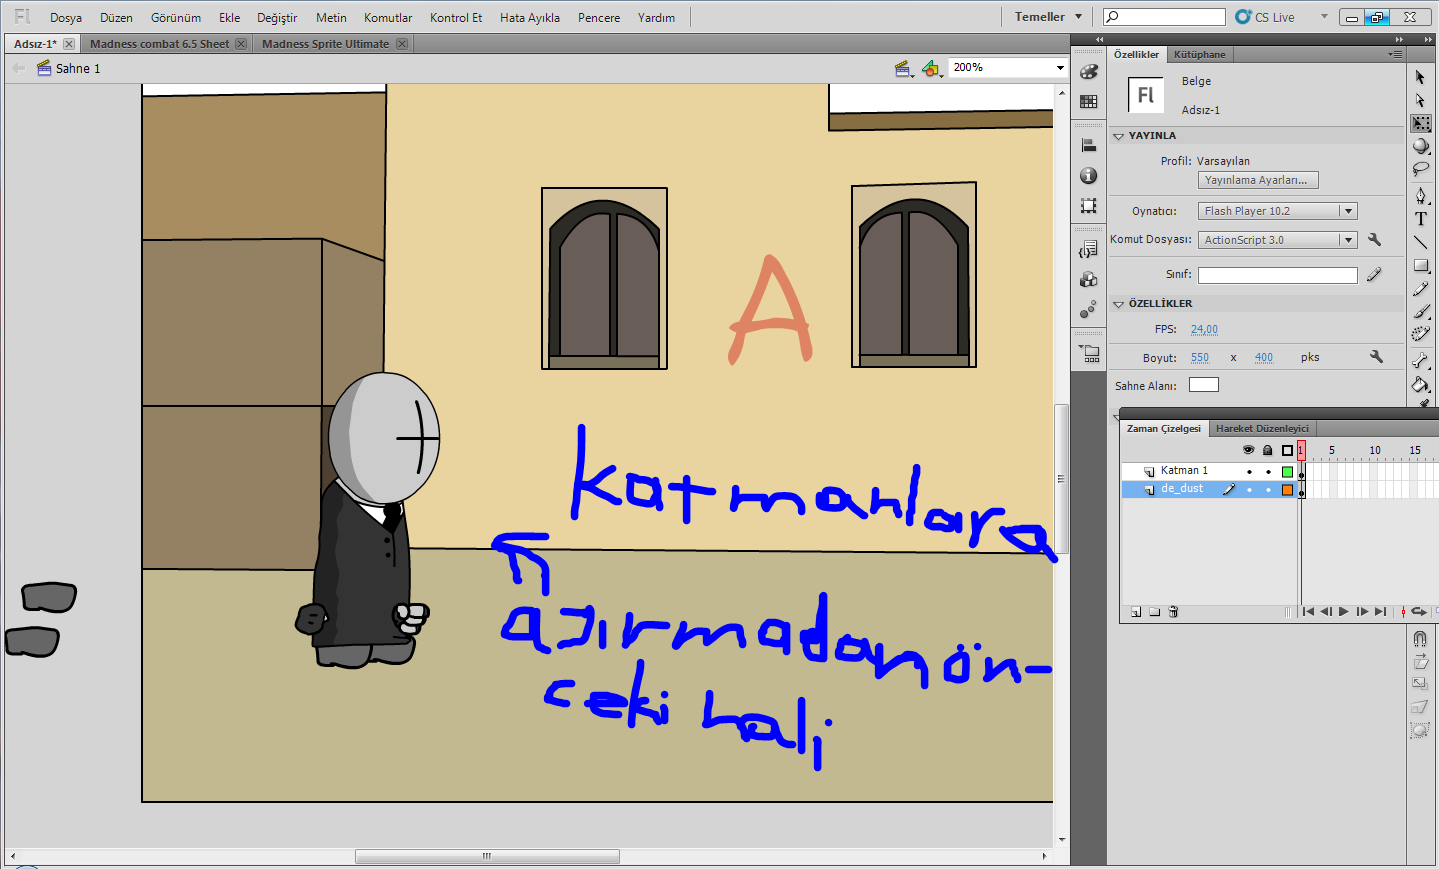Select the Deco tool

tap(1421, 335)
